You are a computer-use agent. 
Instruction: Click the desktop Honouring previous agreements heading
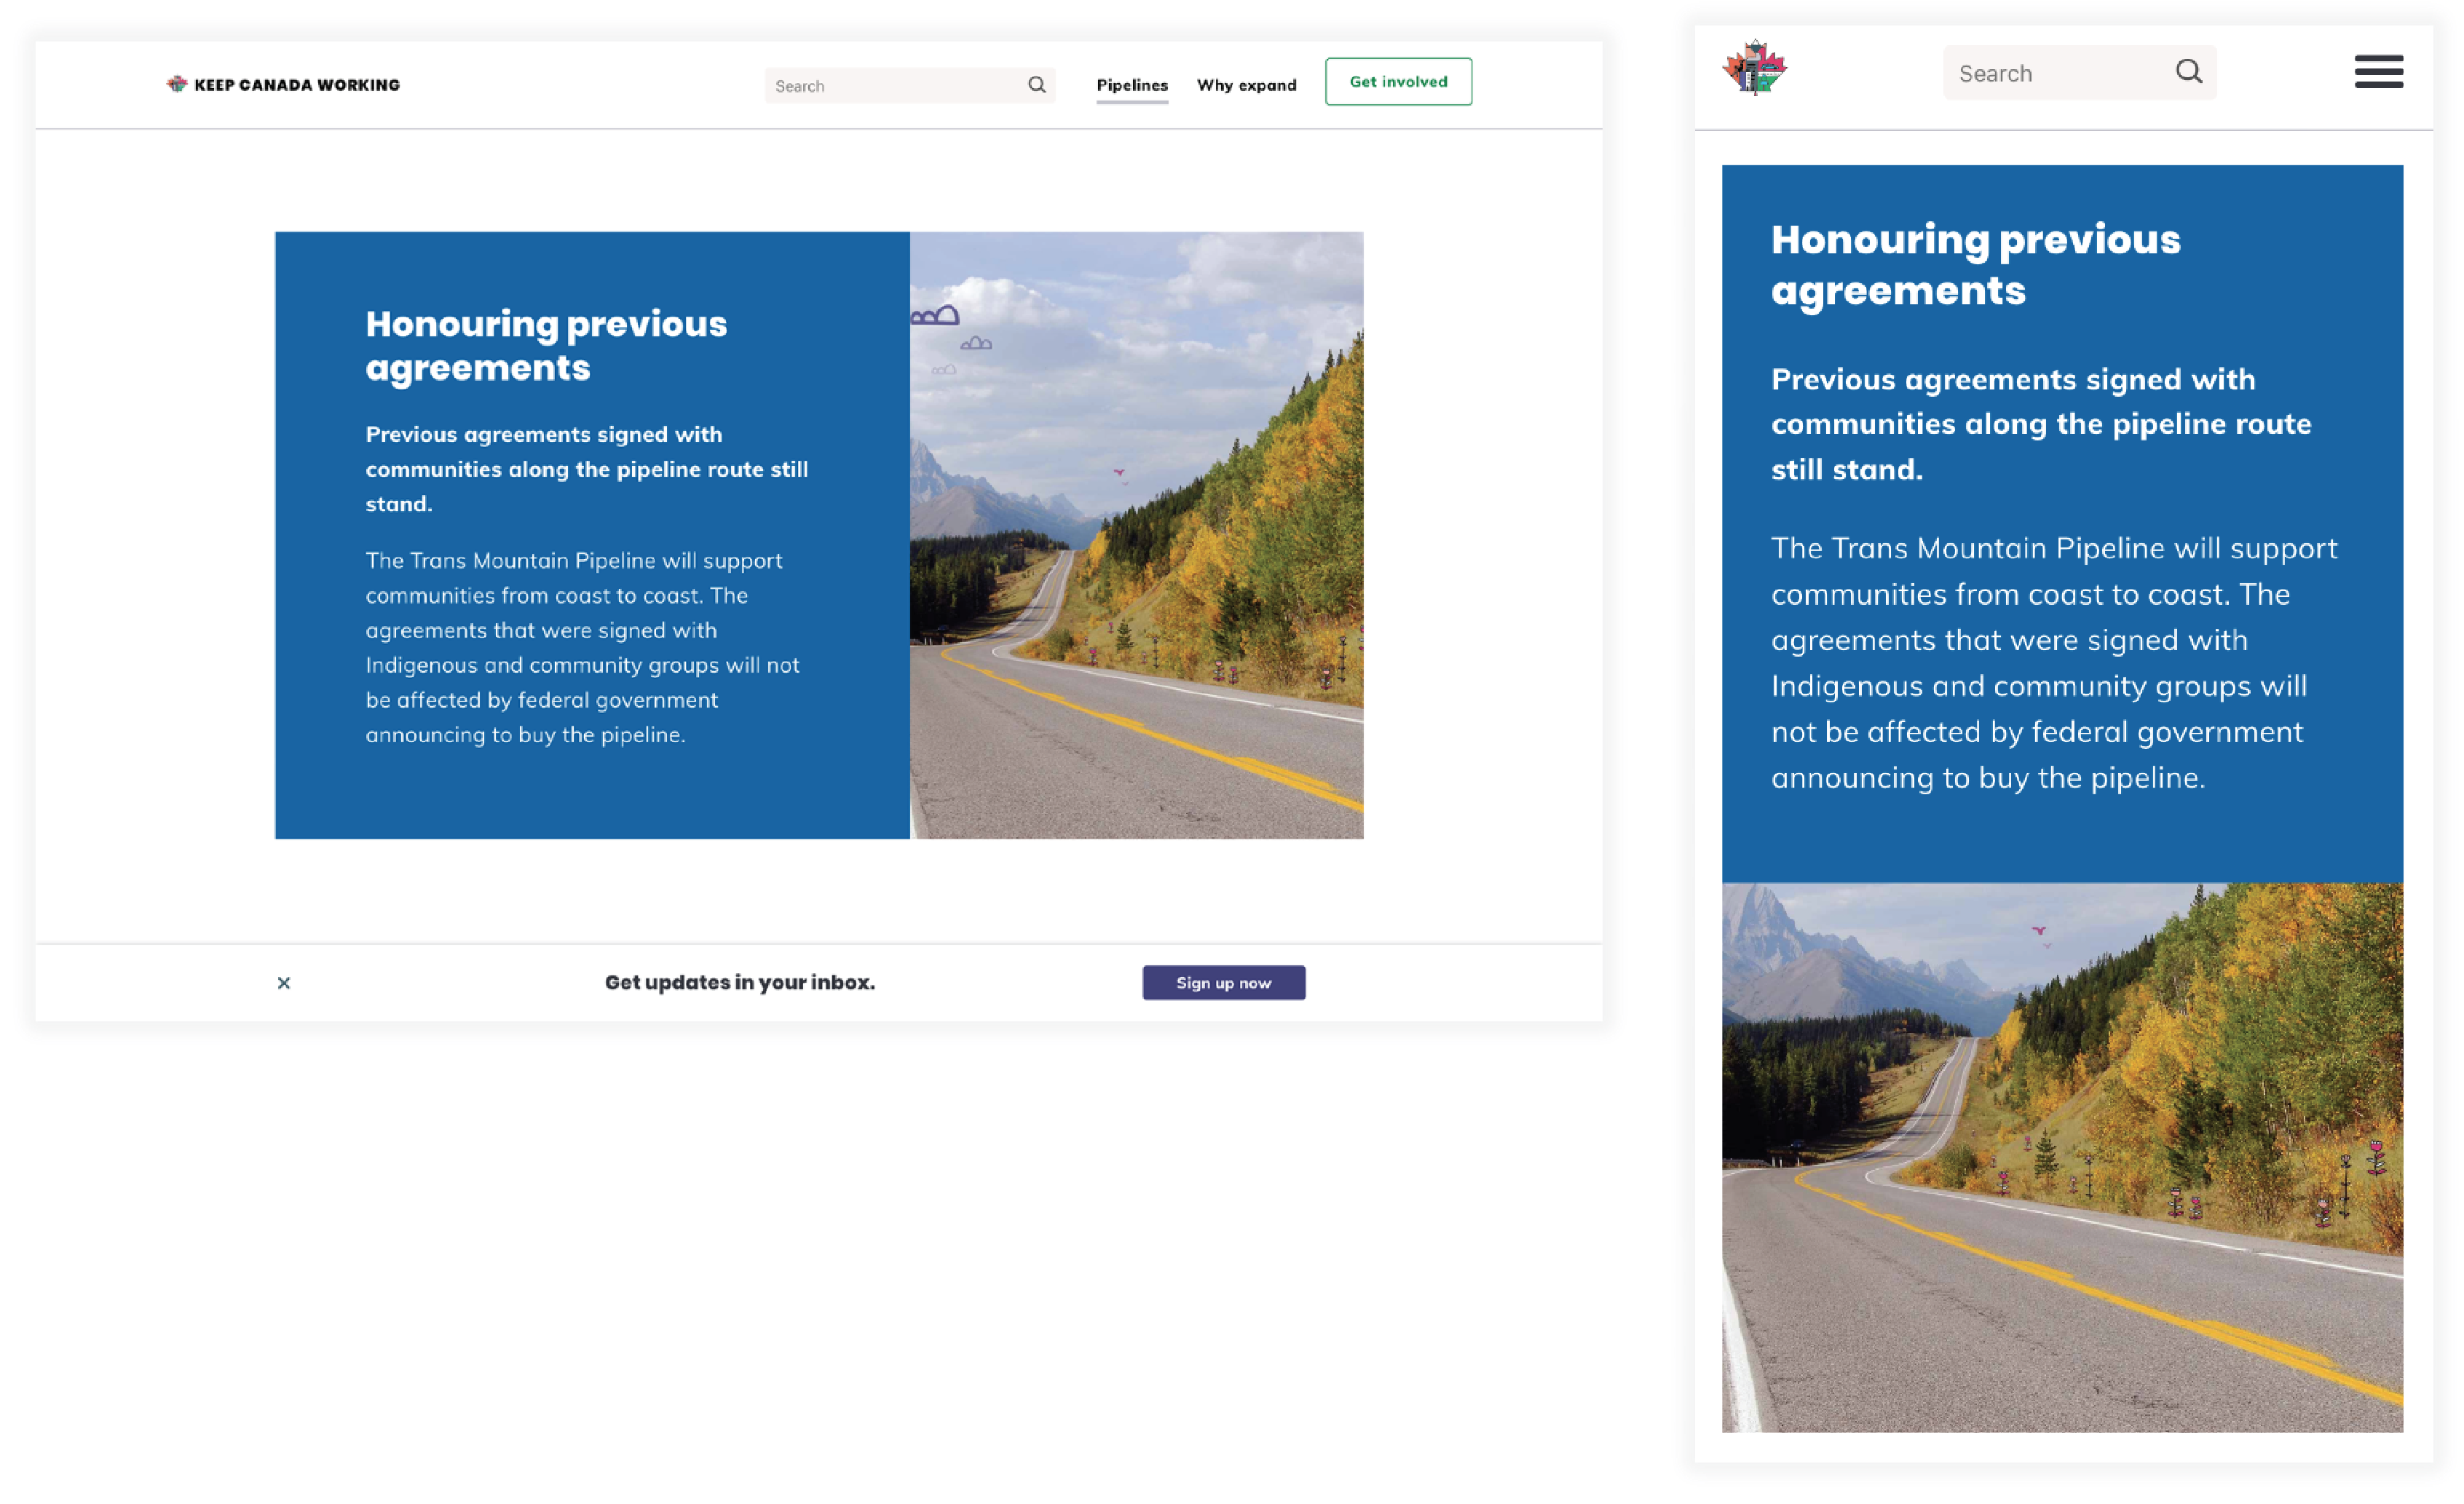pyautogui.click(x=547, y=345)
